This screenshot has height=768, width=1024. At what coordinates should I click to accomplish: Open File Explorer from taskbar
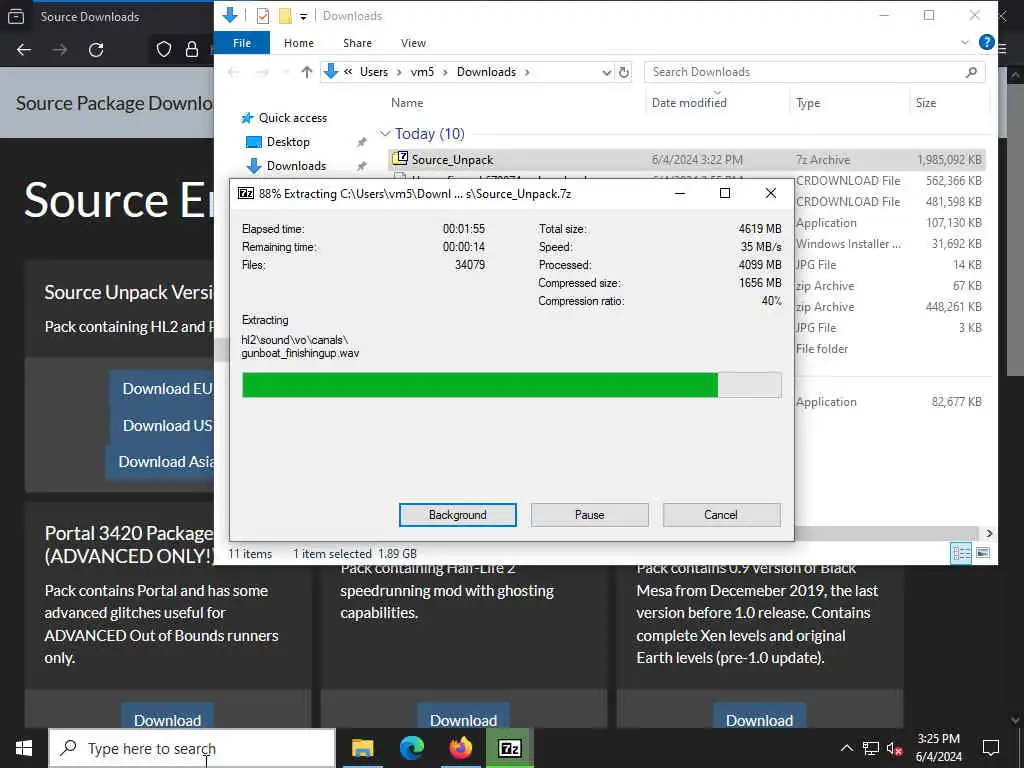coord(362,748)
